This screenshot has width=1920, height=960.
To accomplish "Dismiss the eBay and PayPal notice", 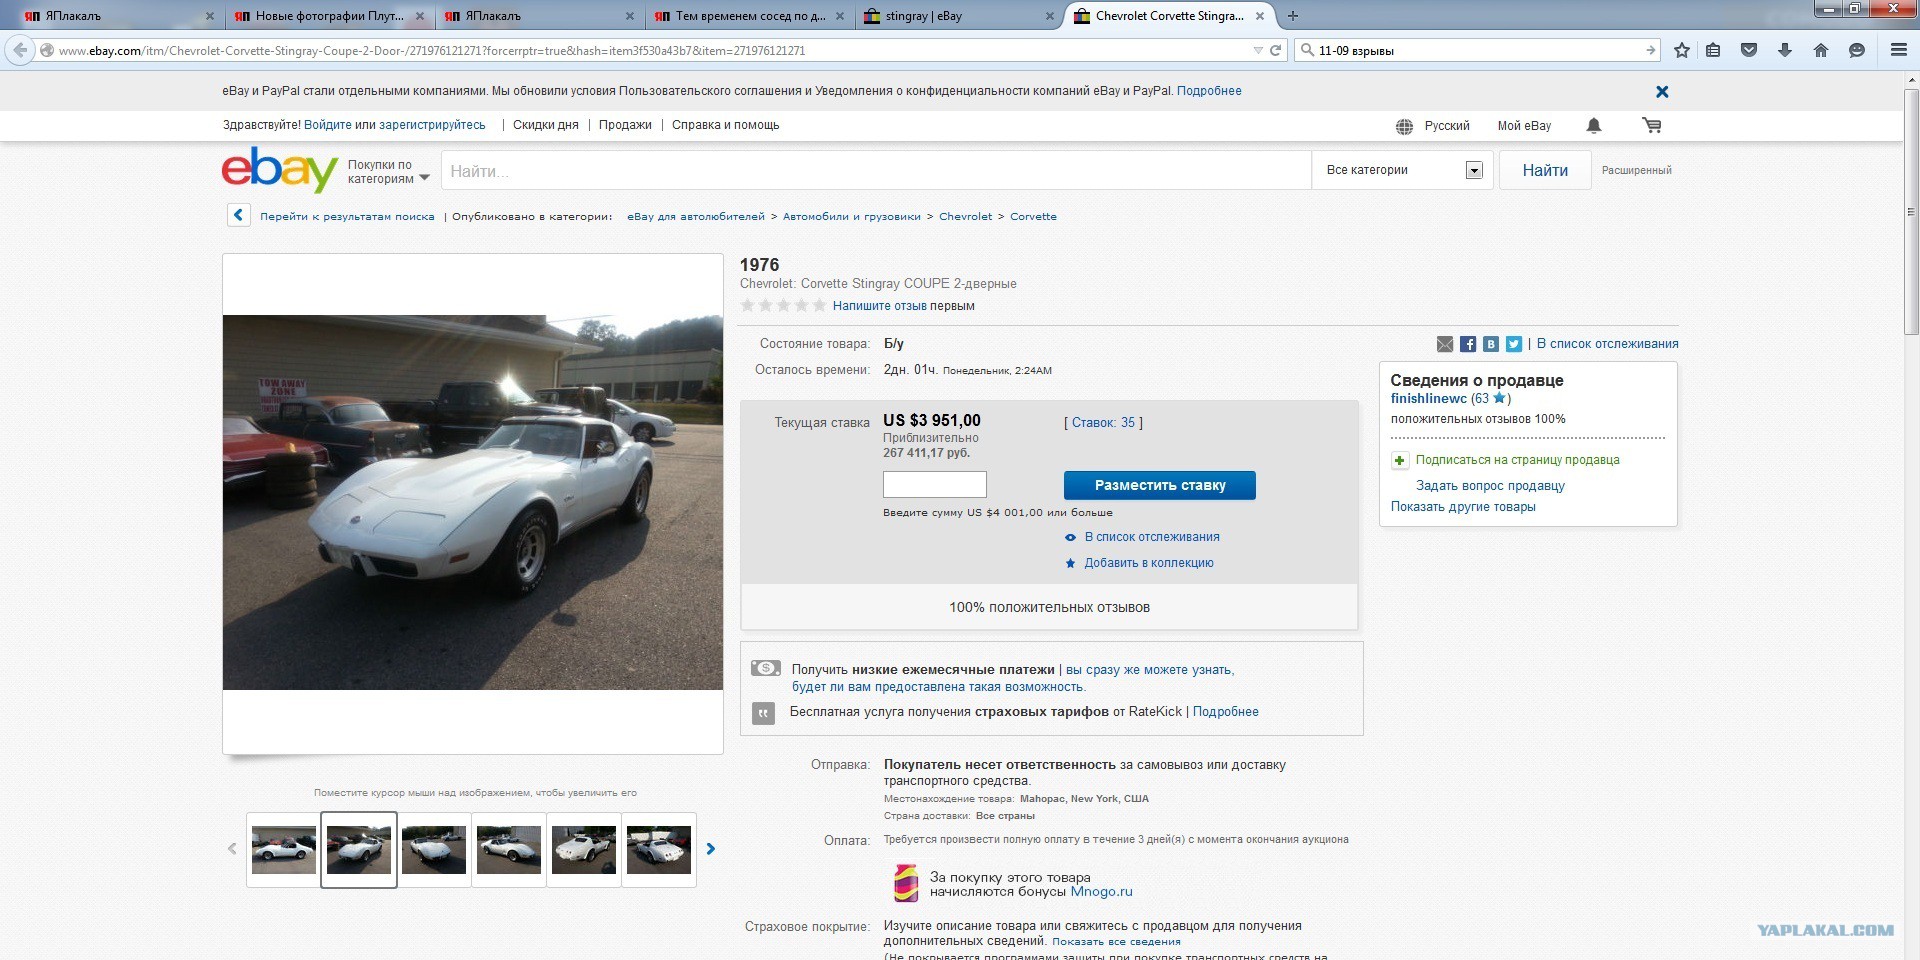I will (x=1662, y=92).
